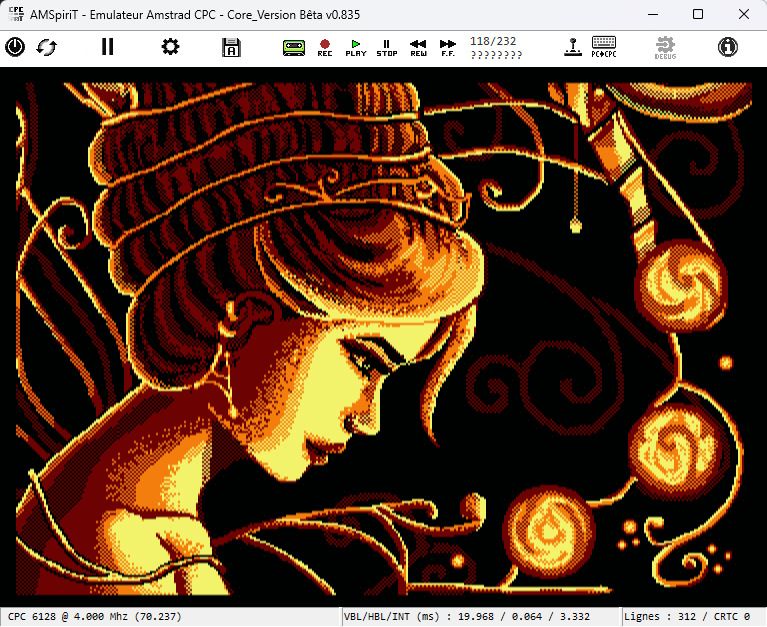Open joystick configuration icon
767x627 pixels.
coord(573,47)
